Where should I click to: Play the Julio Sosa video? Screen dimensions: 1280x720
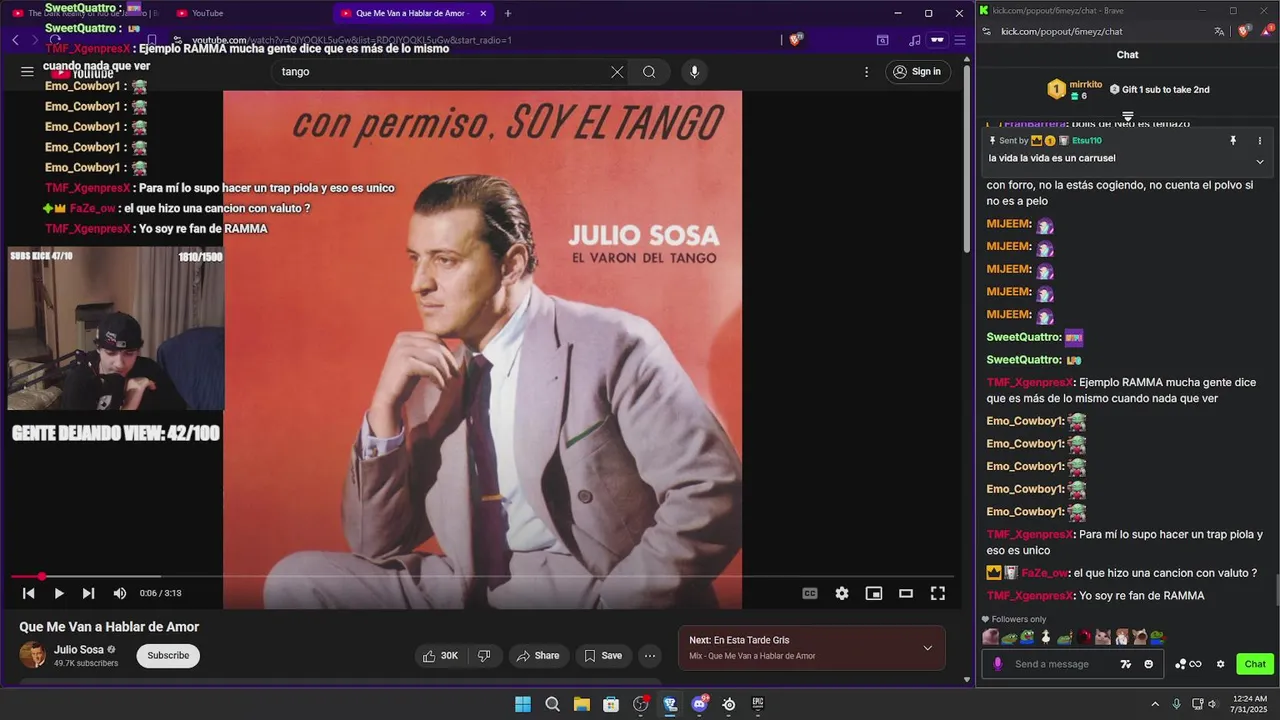[x=59, y=593]
